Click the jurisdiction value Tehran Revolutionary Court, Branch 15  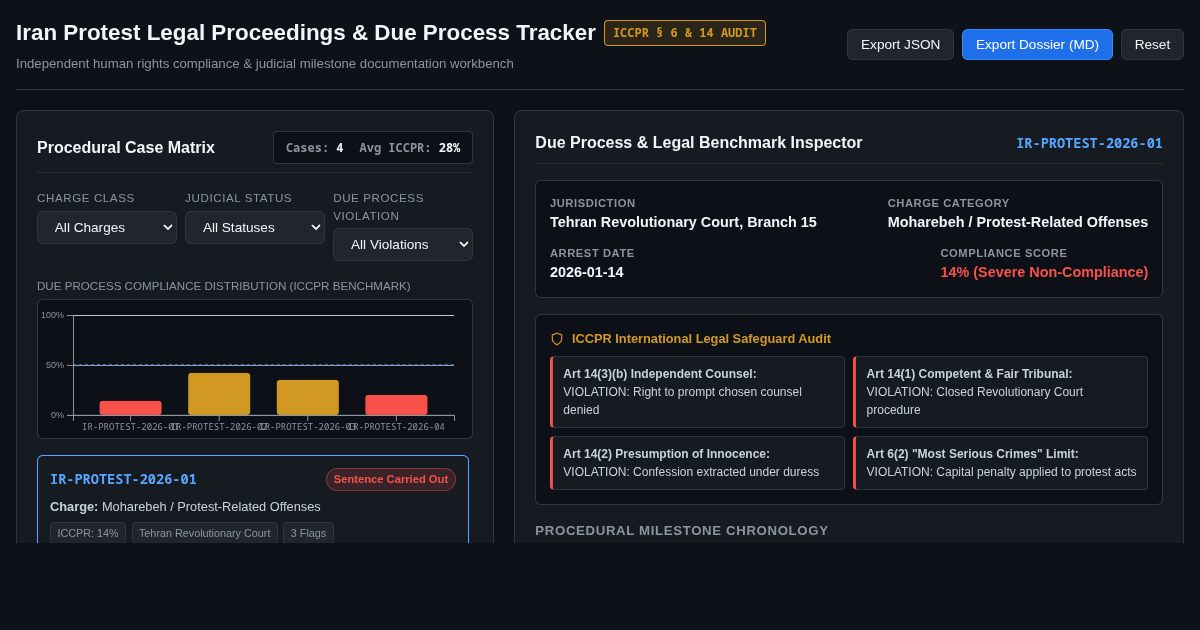point(683,222)
